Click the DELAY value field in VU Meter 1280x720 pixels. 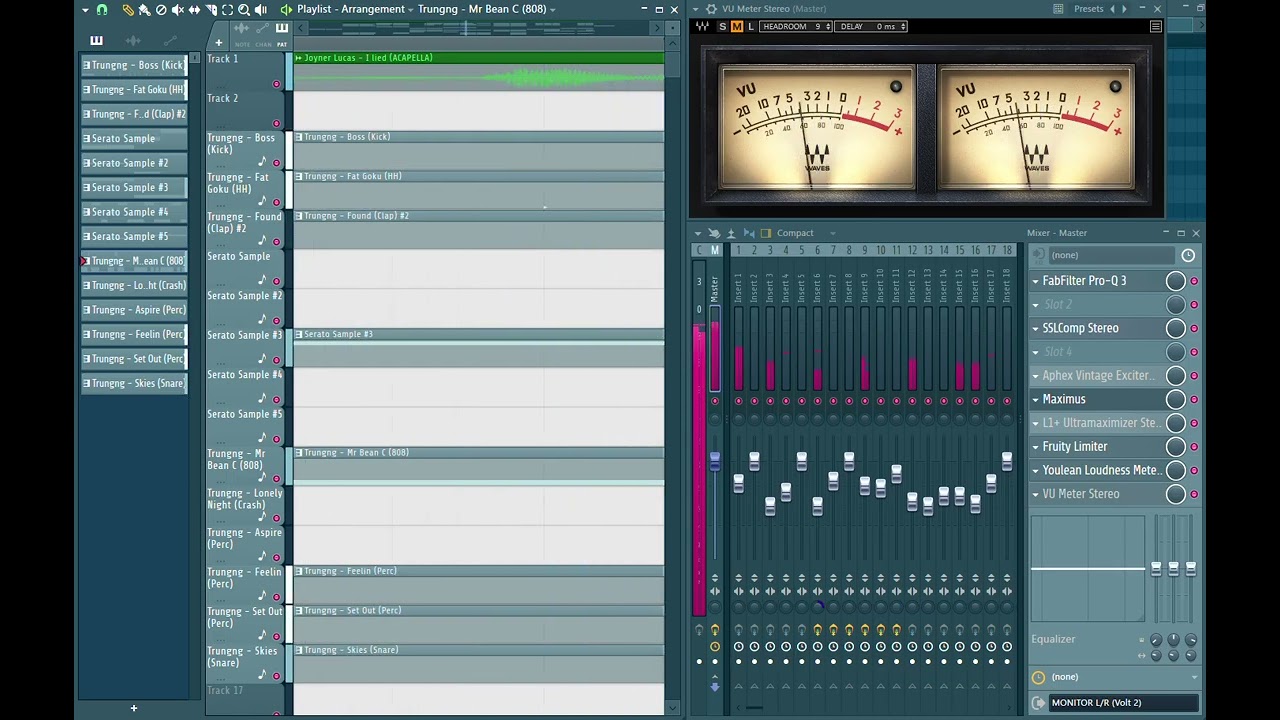(x=872, y=27)
